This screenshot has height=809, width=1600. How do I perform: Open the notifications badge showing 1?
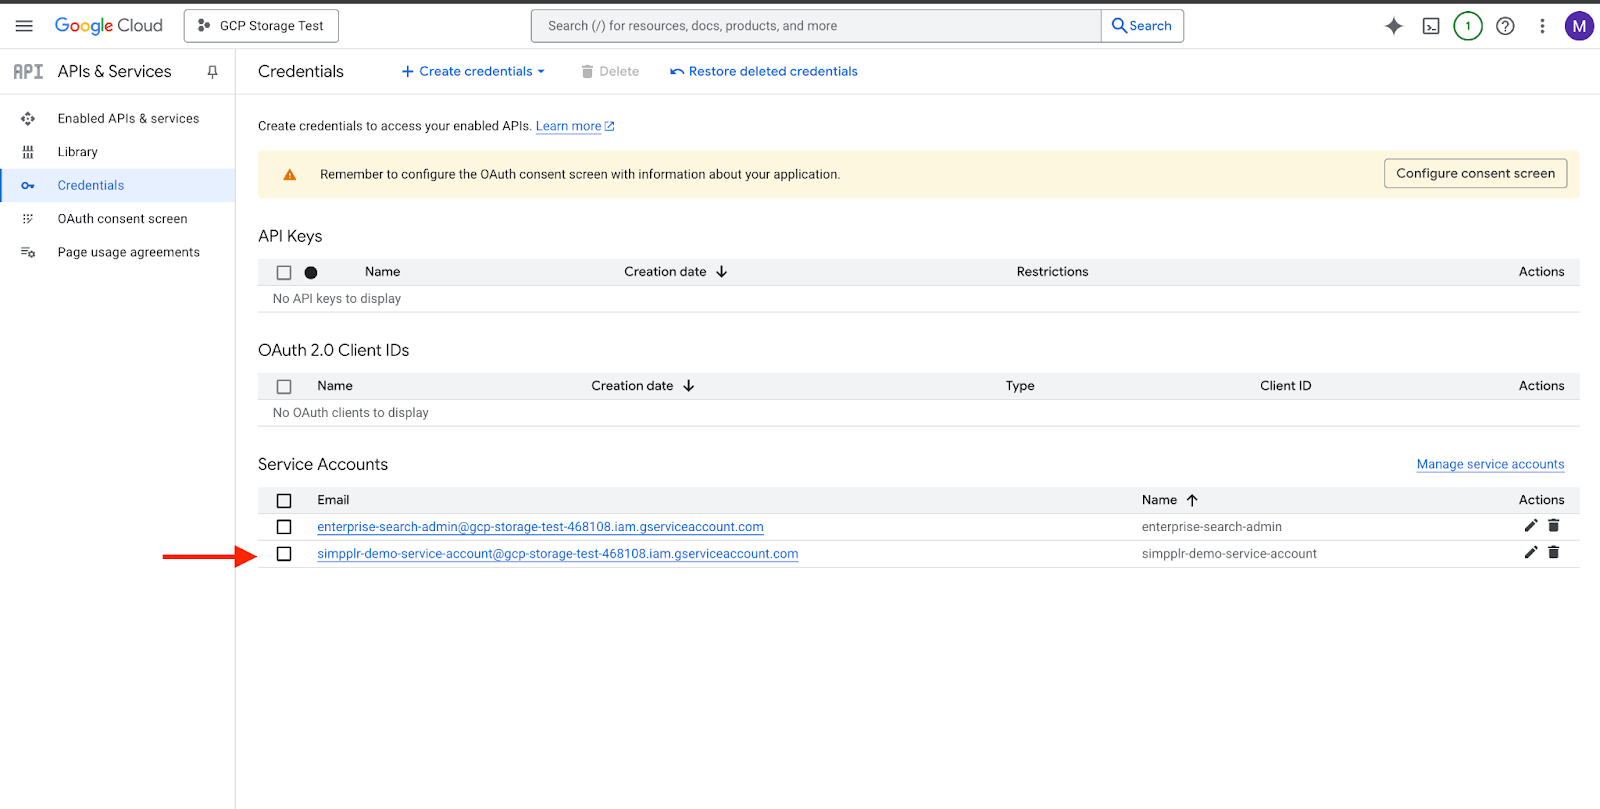pyautogui.click(x=1467, y=26)
